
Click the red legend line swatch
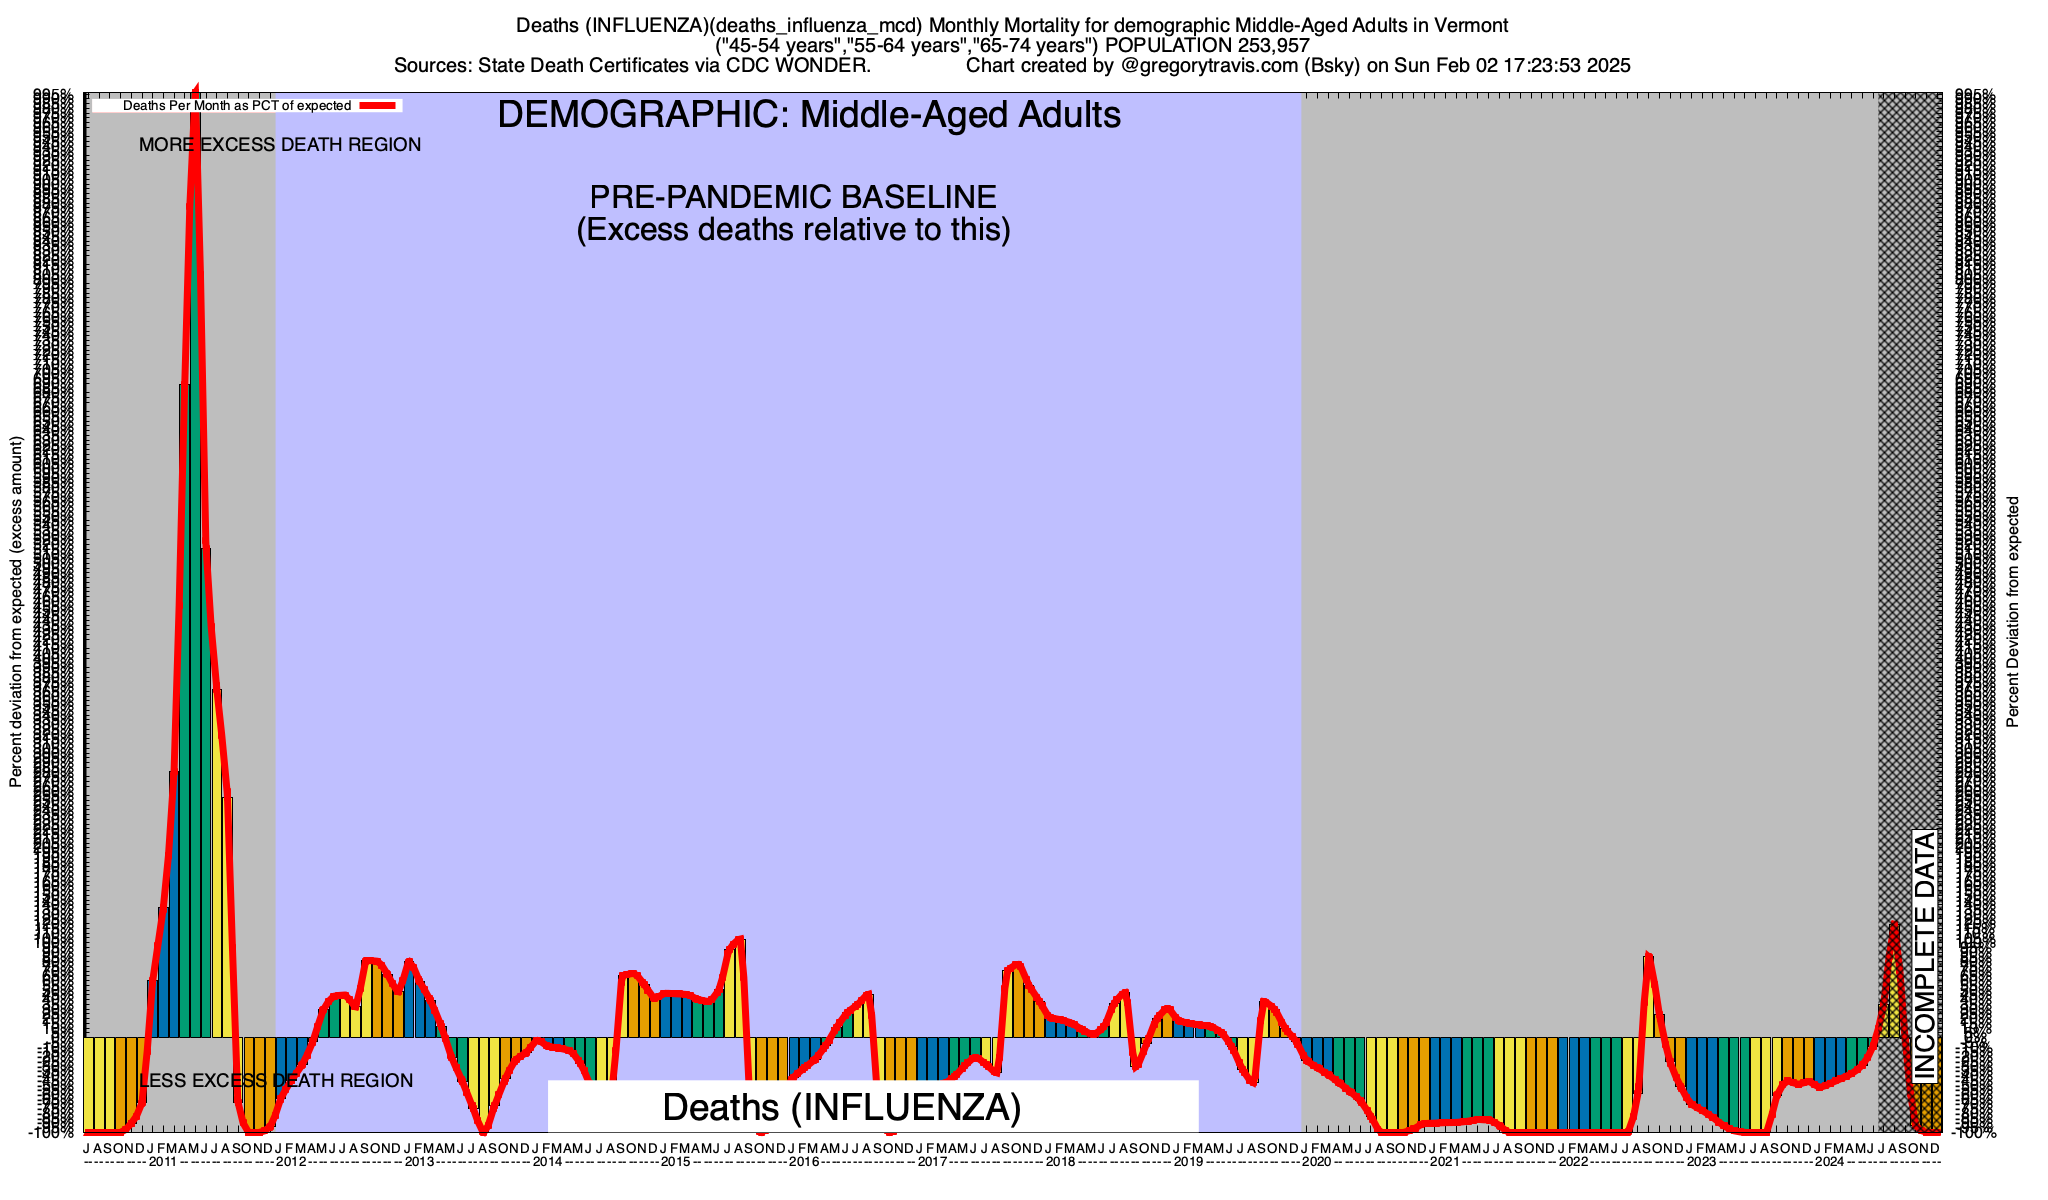point(378,105)
